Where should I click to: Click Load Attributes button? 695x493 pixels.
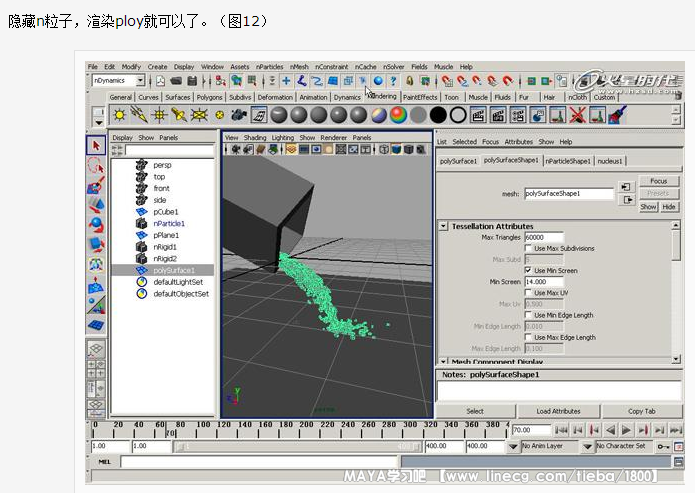[558, 411]
